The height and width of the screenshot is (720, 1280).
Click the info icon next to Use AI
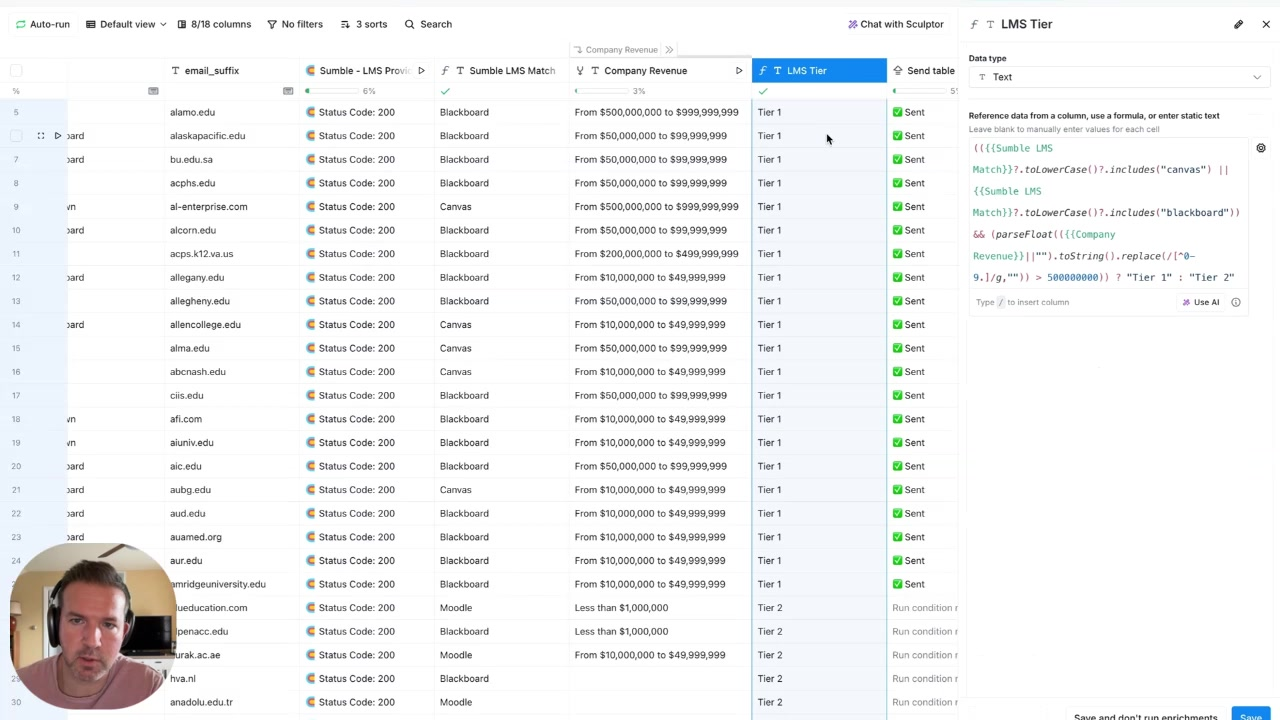[1236, 302]
